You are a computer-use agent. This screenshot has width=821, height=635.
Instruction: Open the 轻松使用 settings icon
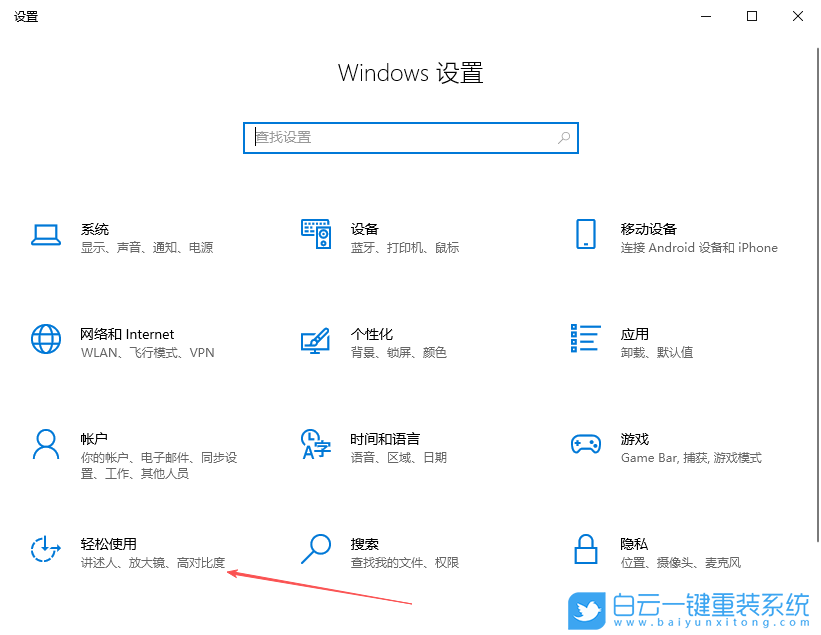[x=46, y=551]
